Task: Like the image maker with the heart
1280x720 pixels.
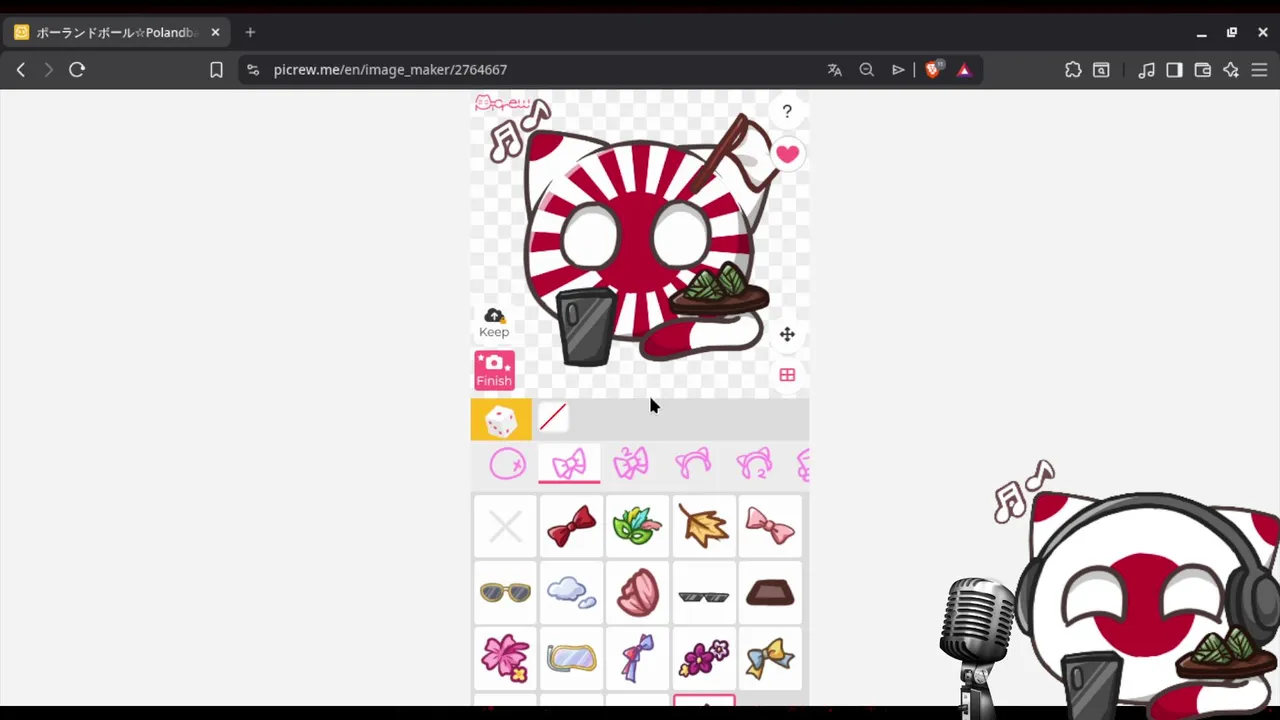Action: (x=787, y=154)
